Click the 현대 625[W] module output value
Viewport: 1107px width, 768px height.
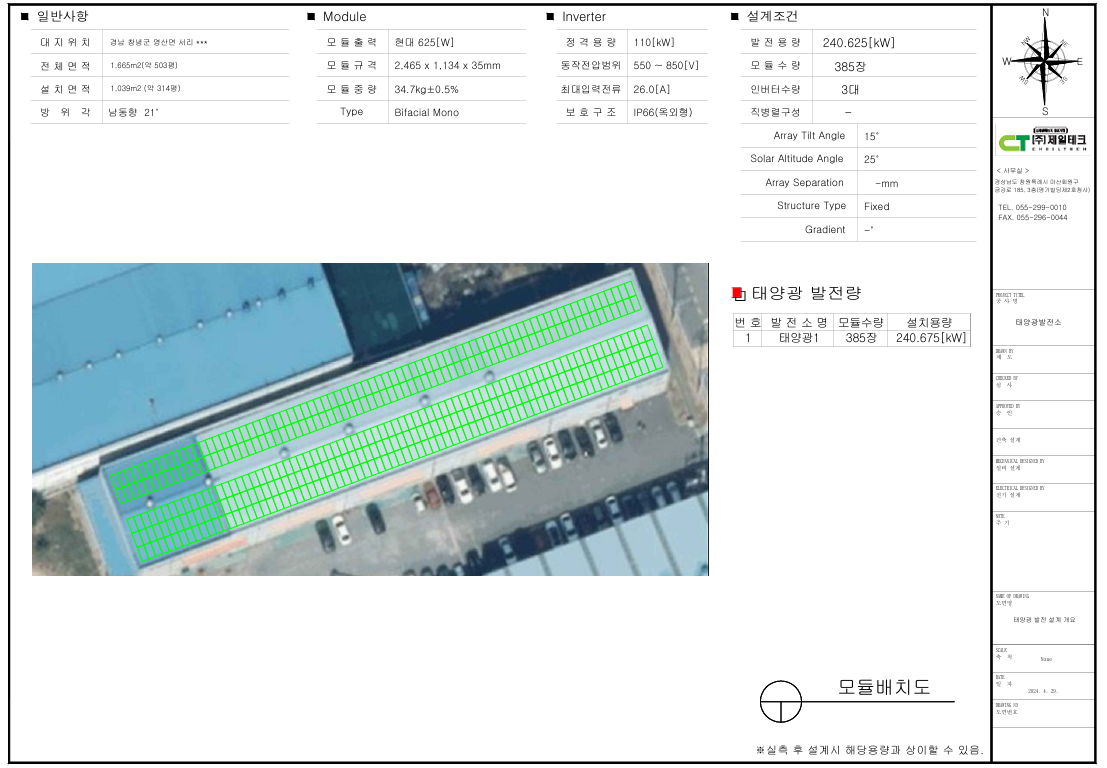point(424,43)
